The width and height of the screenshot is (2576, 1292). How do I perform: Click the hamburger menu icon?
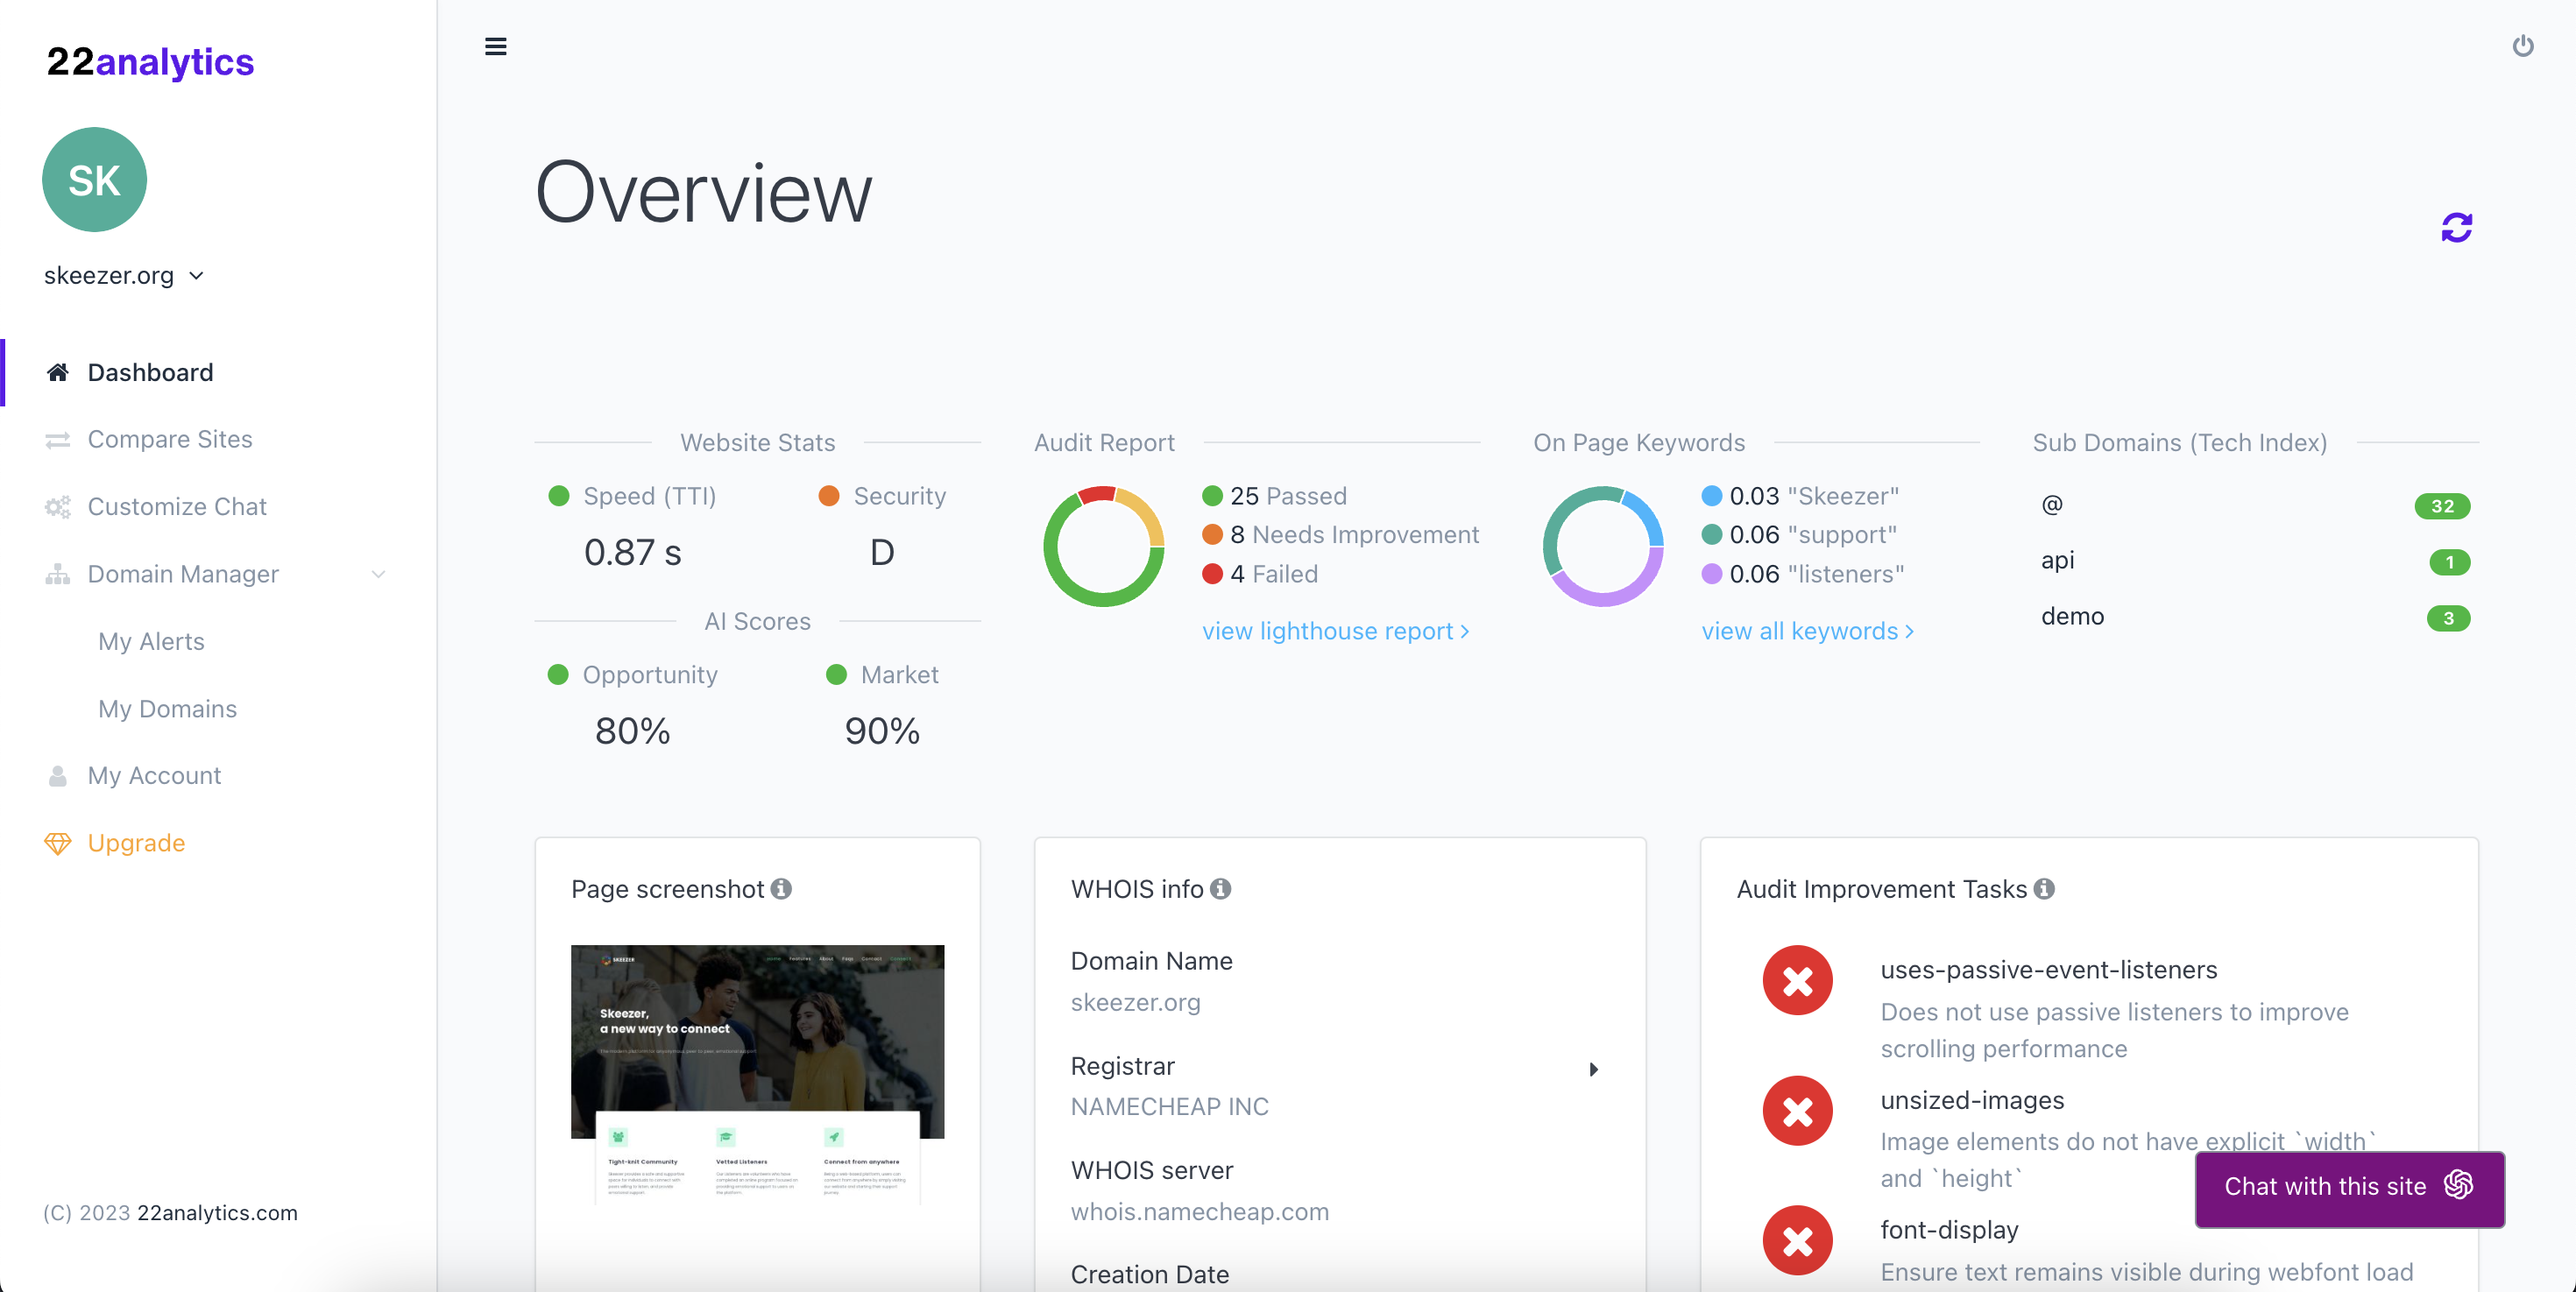[x=495, y=46]
